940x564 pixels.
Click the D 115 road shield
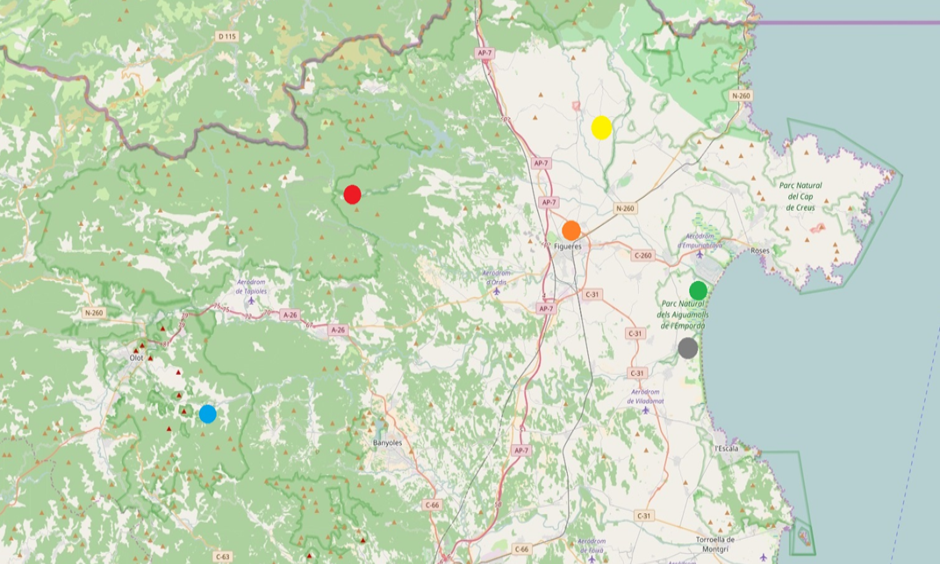[227, 37]
